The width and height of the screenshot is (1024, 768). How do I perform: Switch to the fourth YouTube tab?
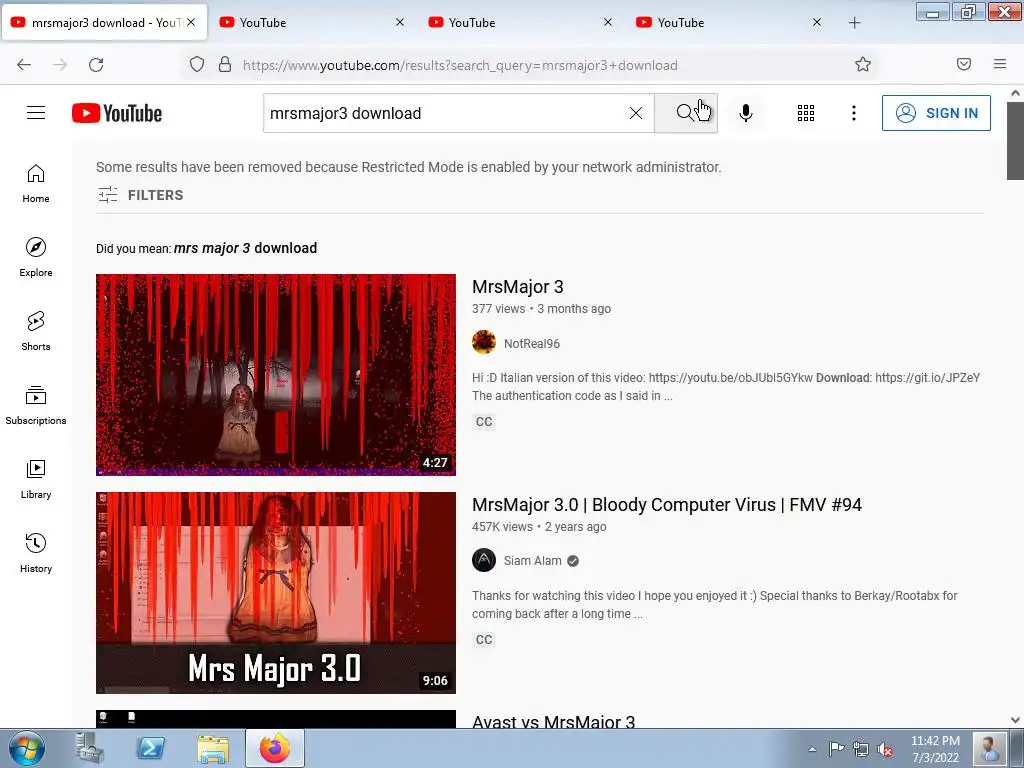click(x=730, y=23)
